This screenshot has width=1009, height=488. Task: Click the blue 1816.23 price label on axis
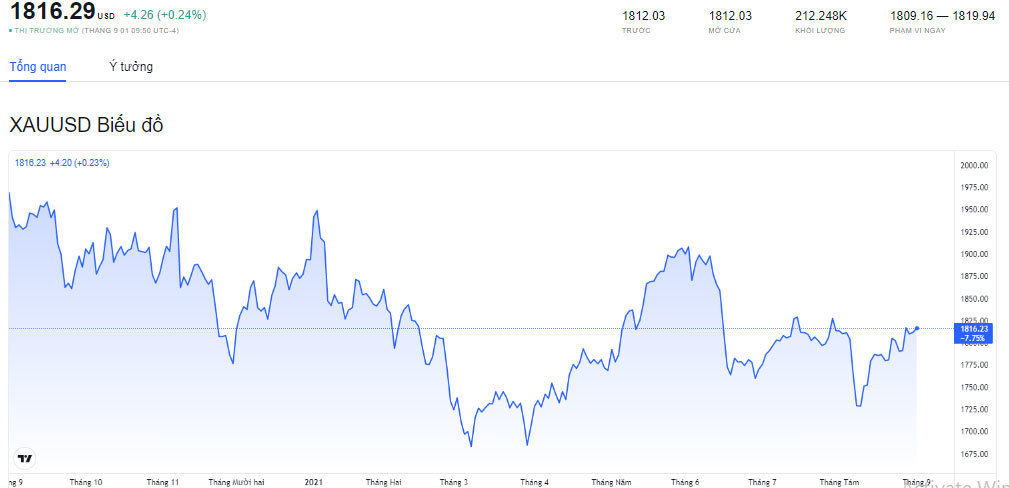[x=973, y=333]
